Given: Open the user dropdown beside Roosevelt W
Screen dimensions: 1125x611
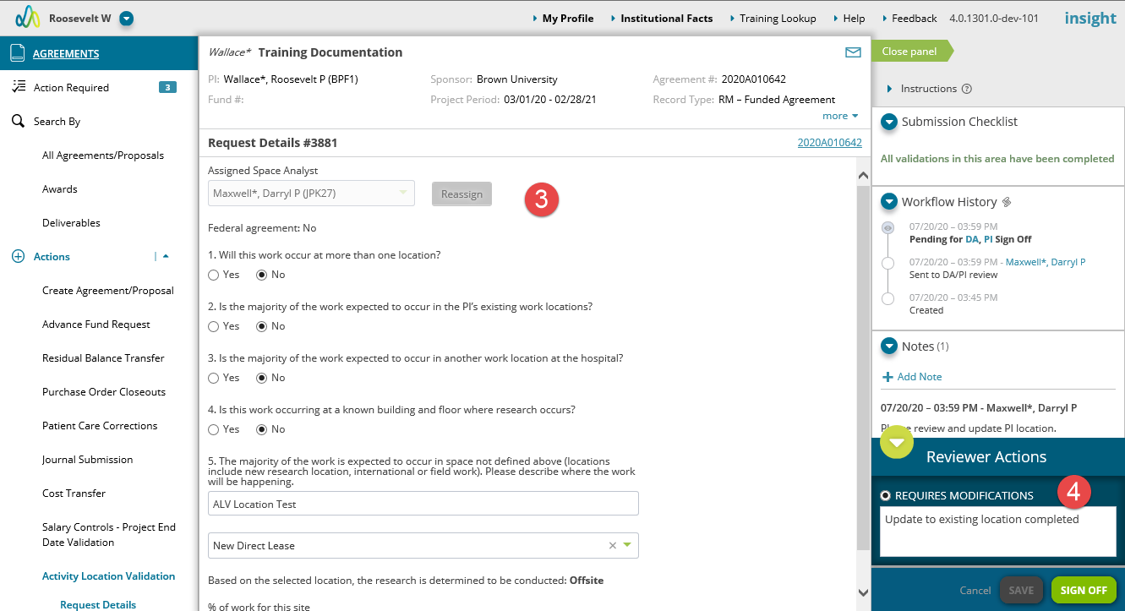Looking at the screenshot, I should [126, 19].
